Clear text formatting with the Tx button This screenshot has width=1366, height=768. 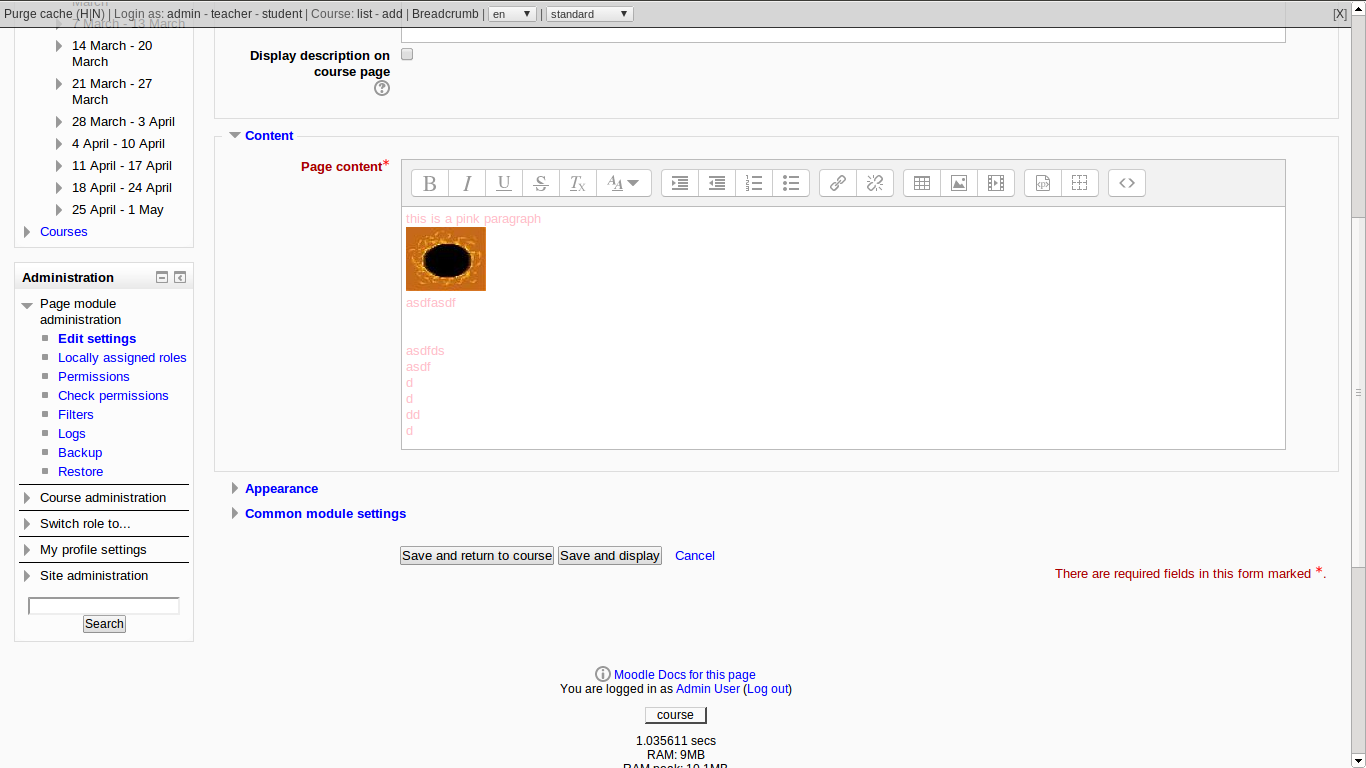(578, 183)
